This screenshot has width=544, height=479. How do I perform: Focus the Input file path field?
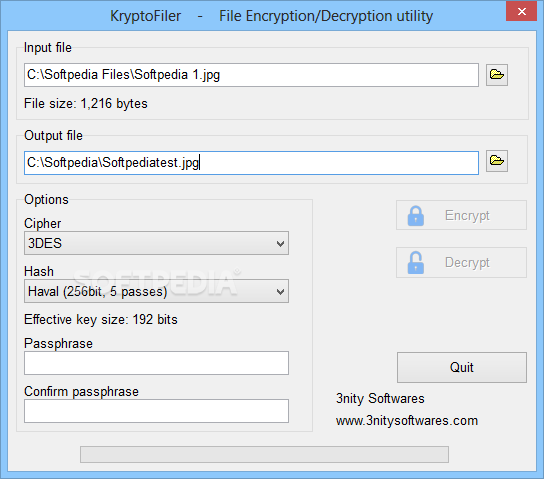(251, 75)
